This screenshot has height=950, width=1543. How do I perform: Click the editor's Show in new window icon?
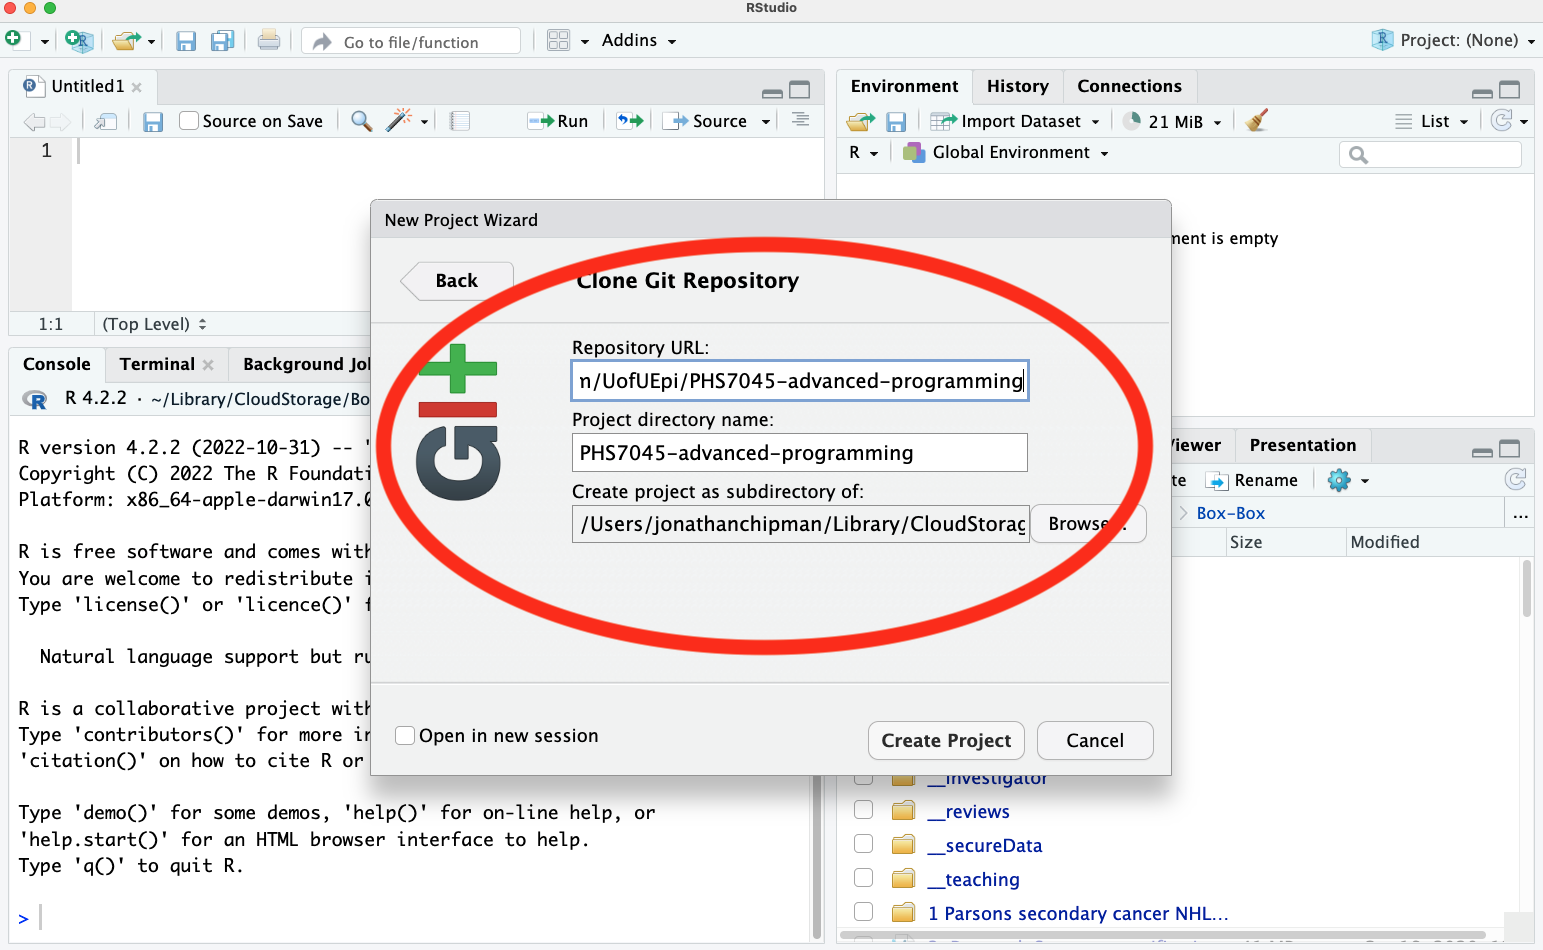(x=106, y=121)
